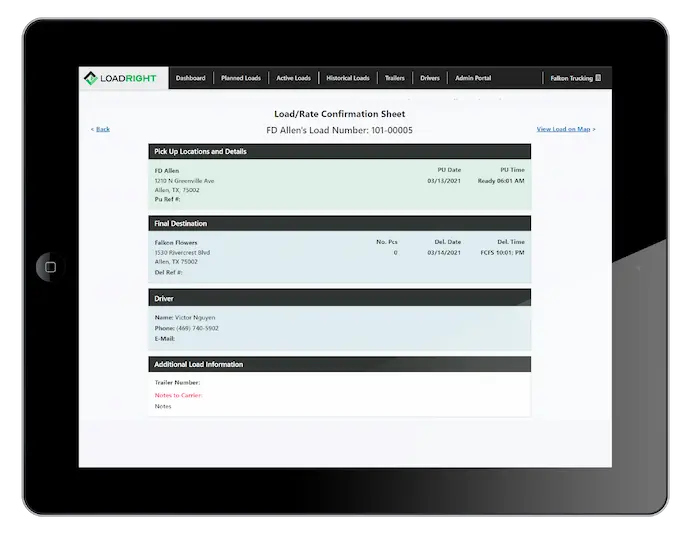Open the Admin Portal
The height and width of the screenshot is (535, 684).
[473, 78]
